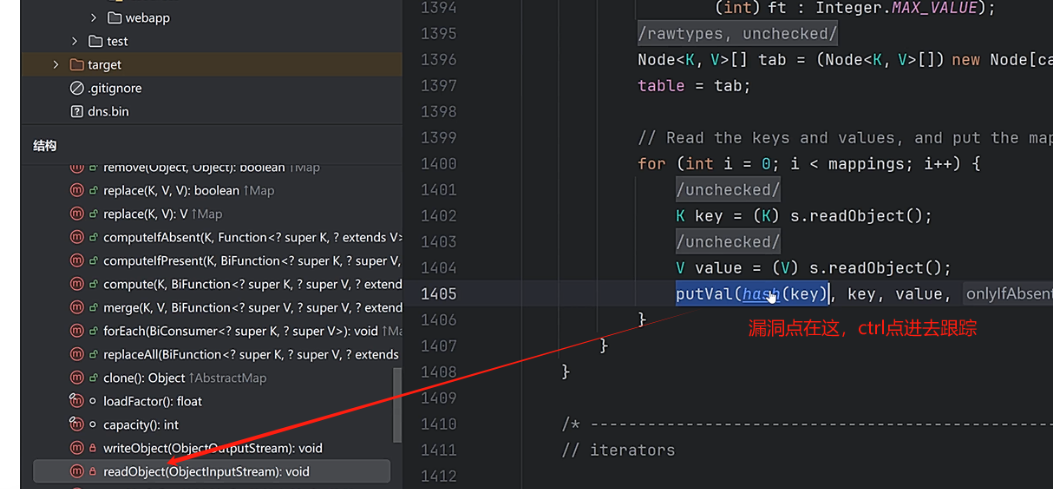Click the test folder icon

coord(95,42)
